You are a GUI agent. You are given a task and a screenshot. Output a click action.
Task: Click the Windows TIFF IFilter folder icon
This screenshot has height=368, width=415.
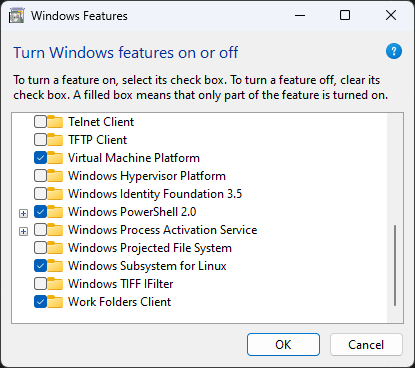(x=55, y=284)
